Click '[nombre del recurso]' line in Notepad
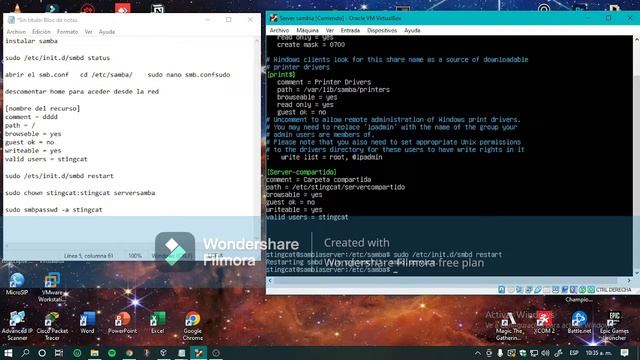640x360 pixels. click(x=42, y=109)
